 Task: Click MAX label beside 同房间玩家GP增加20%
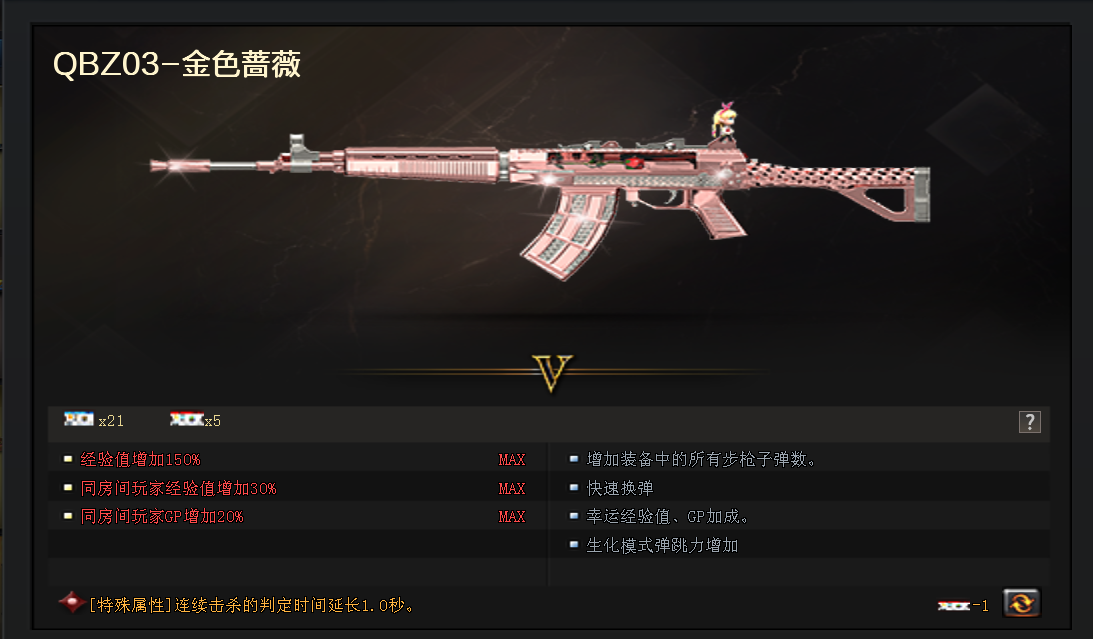coord(512,517)
